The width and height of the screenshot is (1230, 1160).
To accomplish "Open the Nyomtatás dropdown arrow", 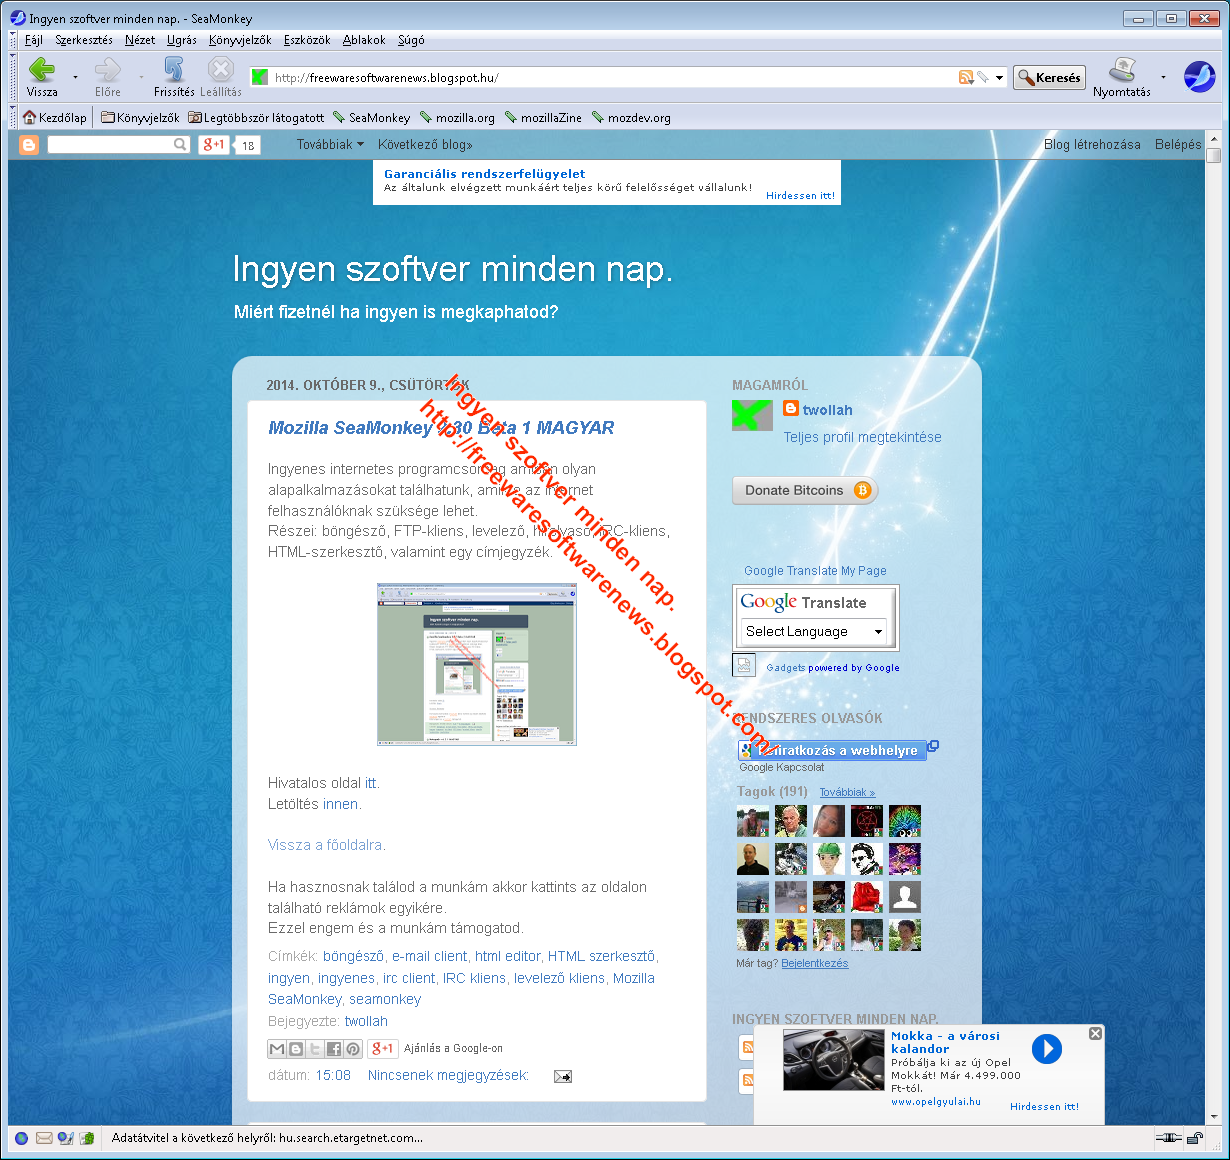I will click(x=1163, y=77).
